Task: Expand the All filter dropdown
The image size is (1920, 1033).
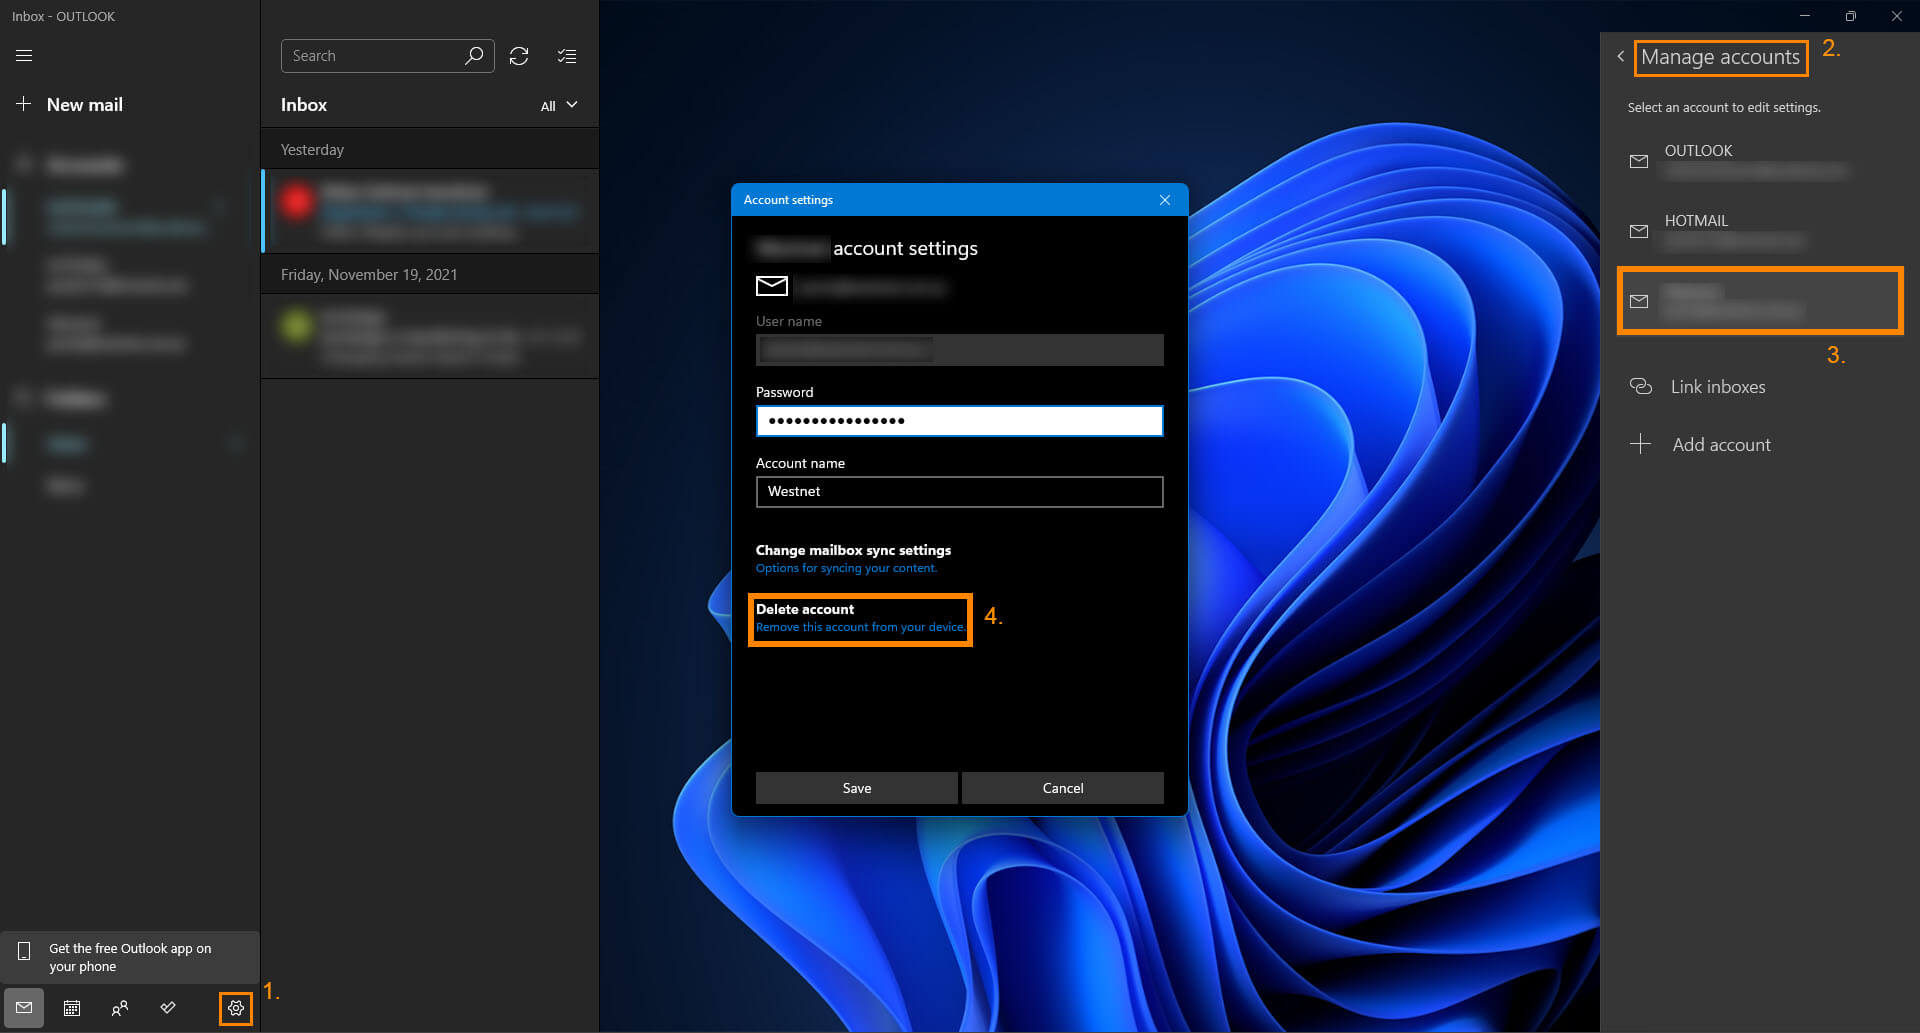Action: [559, 105]
